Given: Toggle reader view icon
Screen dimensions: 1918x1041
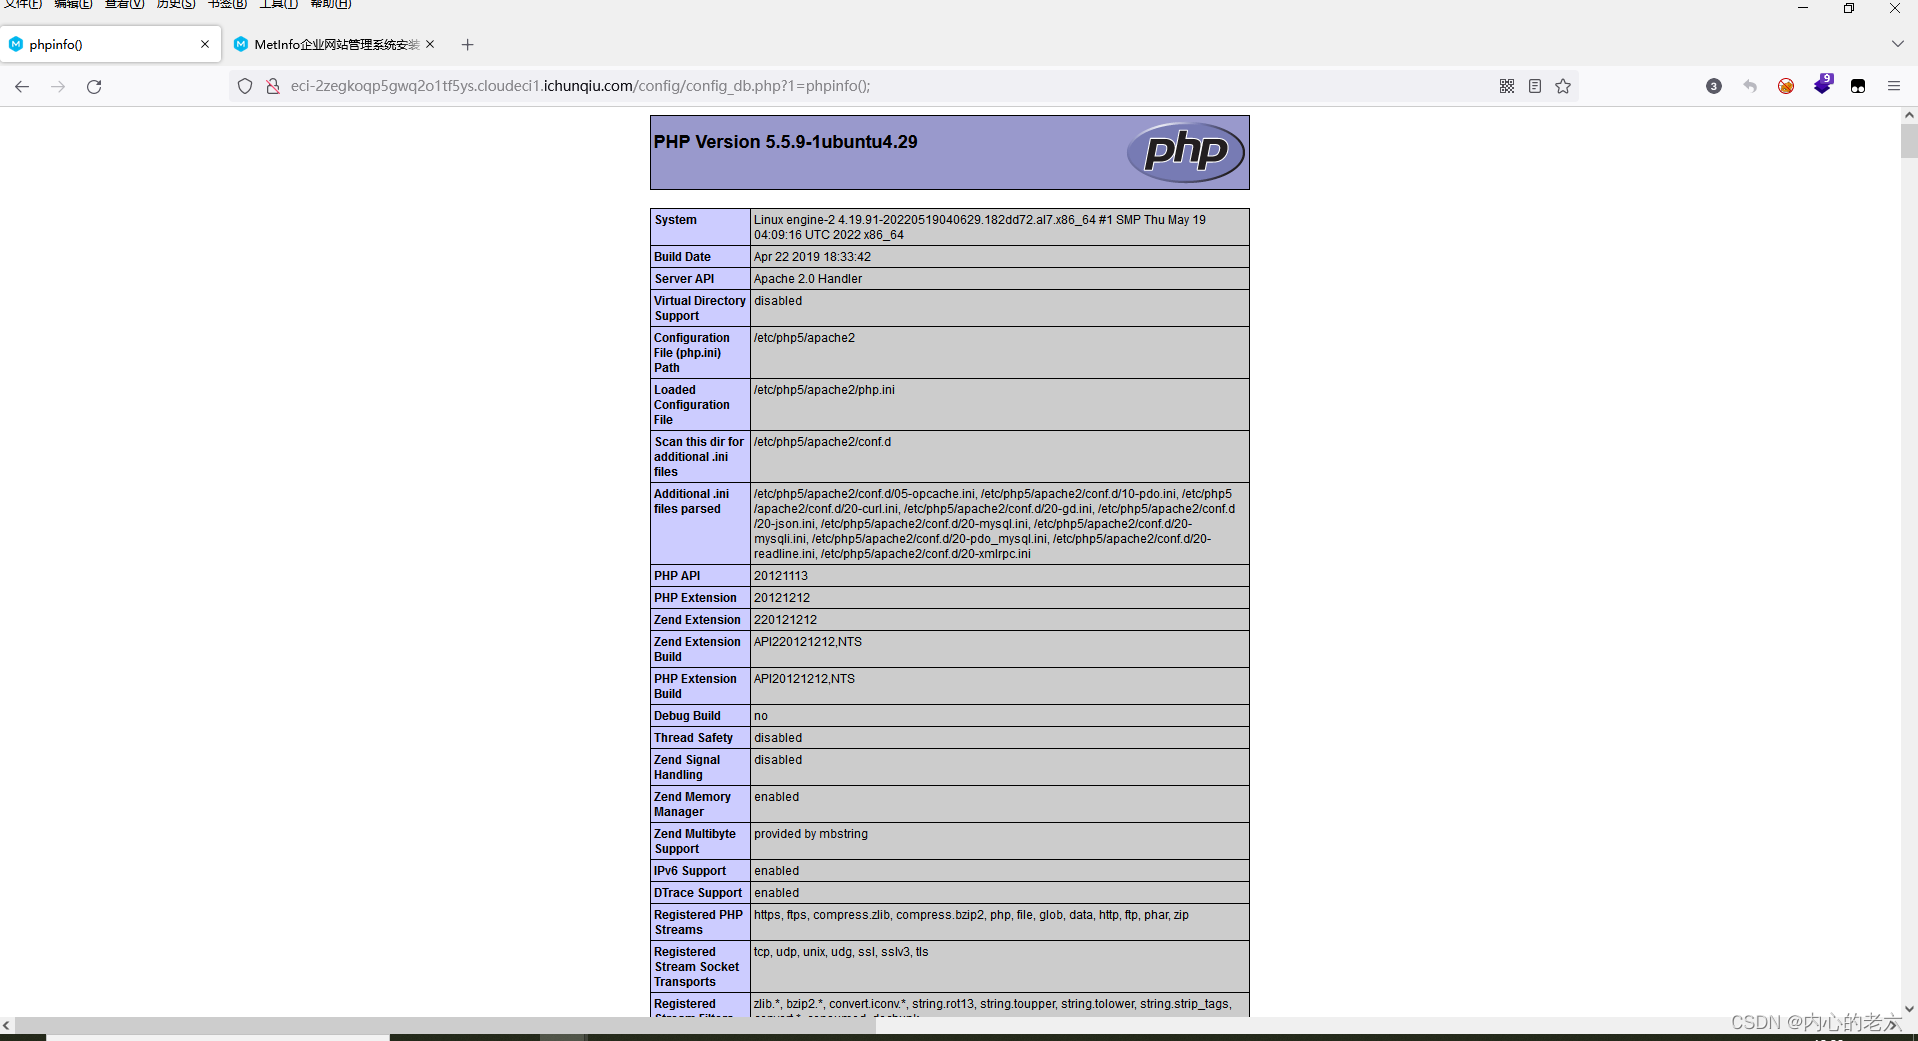Looking at the screenshot, I should pos(1535,87).
